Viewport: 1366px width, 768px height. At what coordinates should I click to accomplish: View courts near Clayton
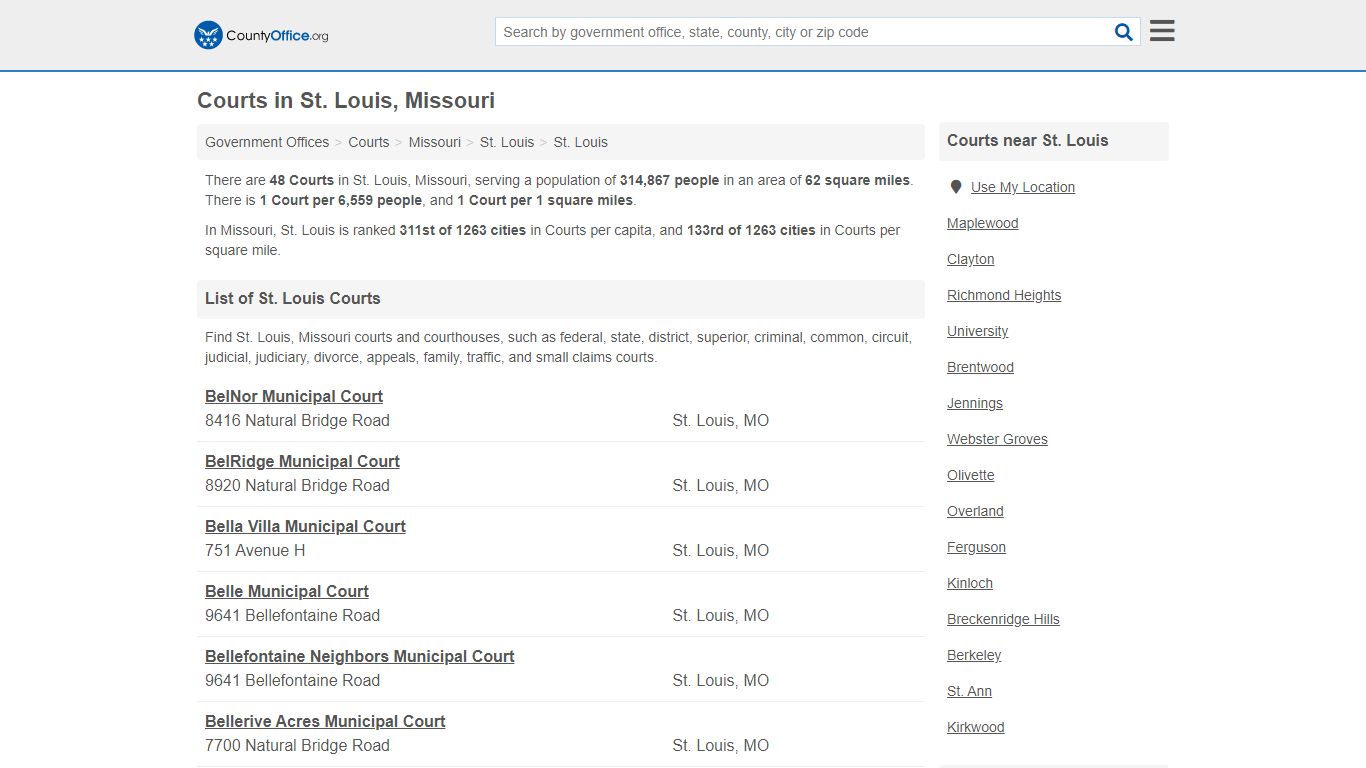tap(971, 259)
